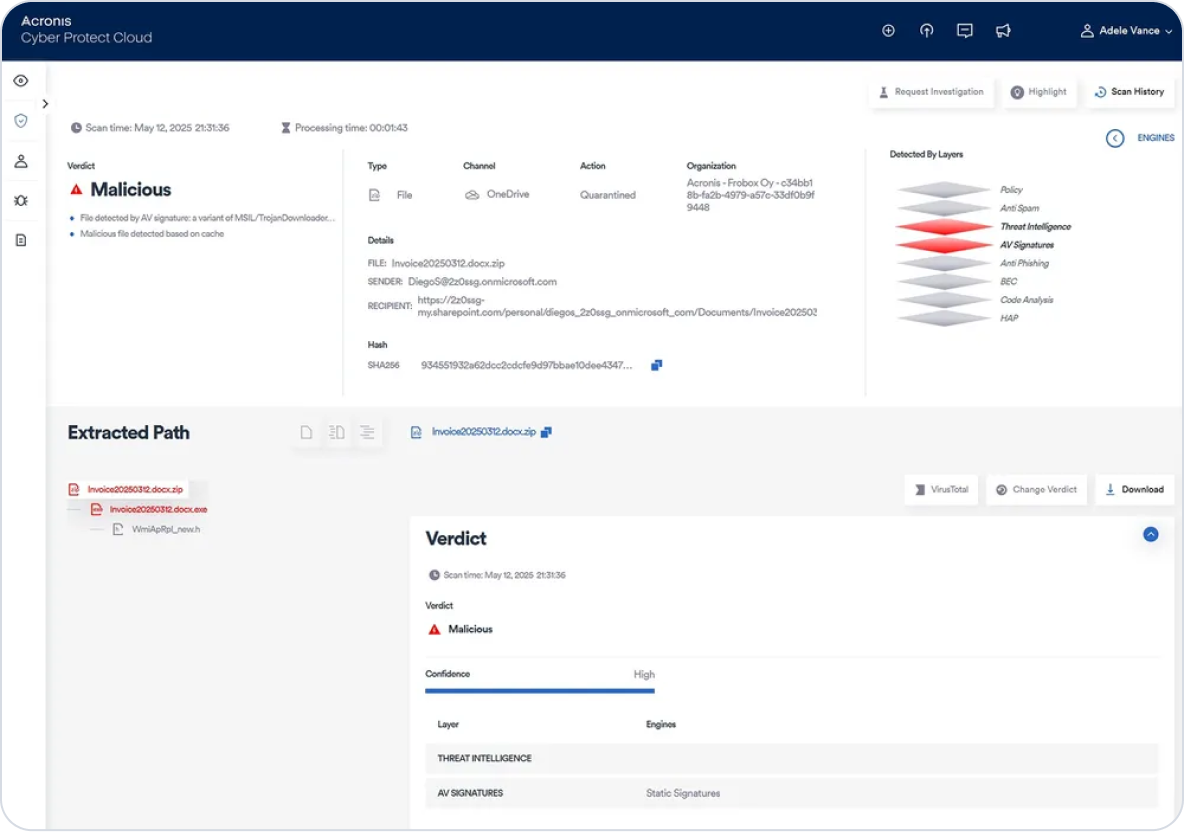This screenshot has height=832, width=1184.
Task: Click the plus icon in the top bar
Action: 888,30
